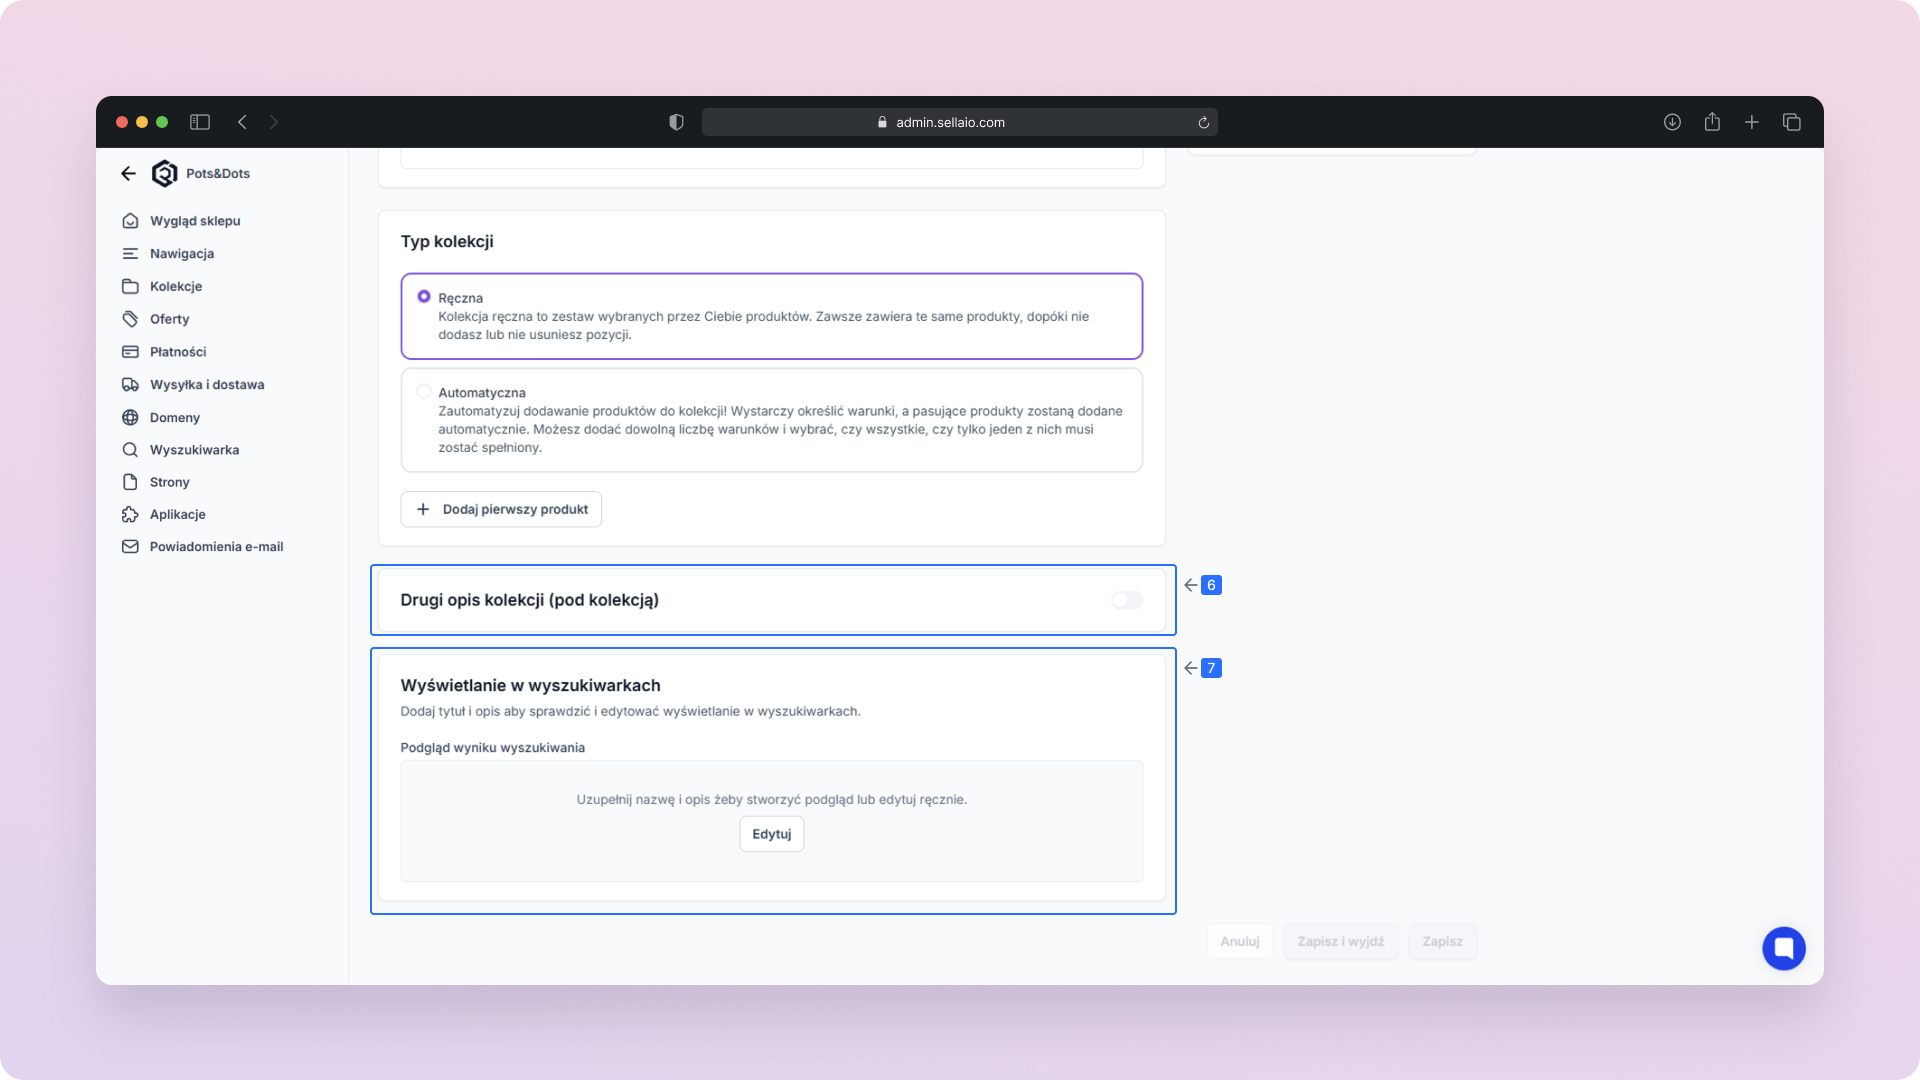Click Dodaj pierwszy produkt button

pyautogui.click(x=501, y=509)
